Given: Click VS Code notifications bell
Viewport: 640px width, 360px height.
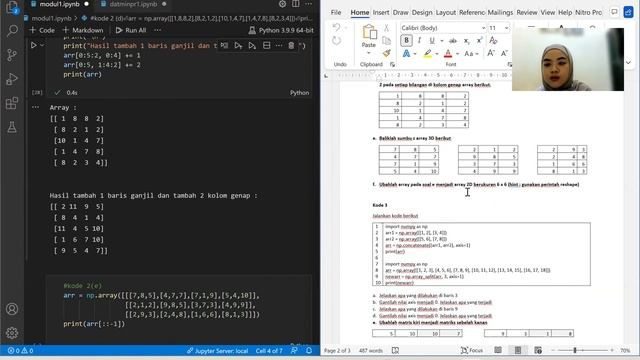Looking at the screenshot, I should [309, 351].
